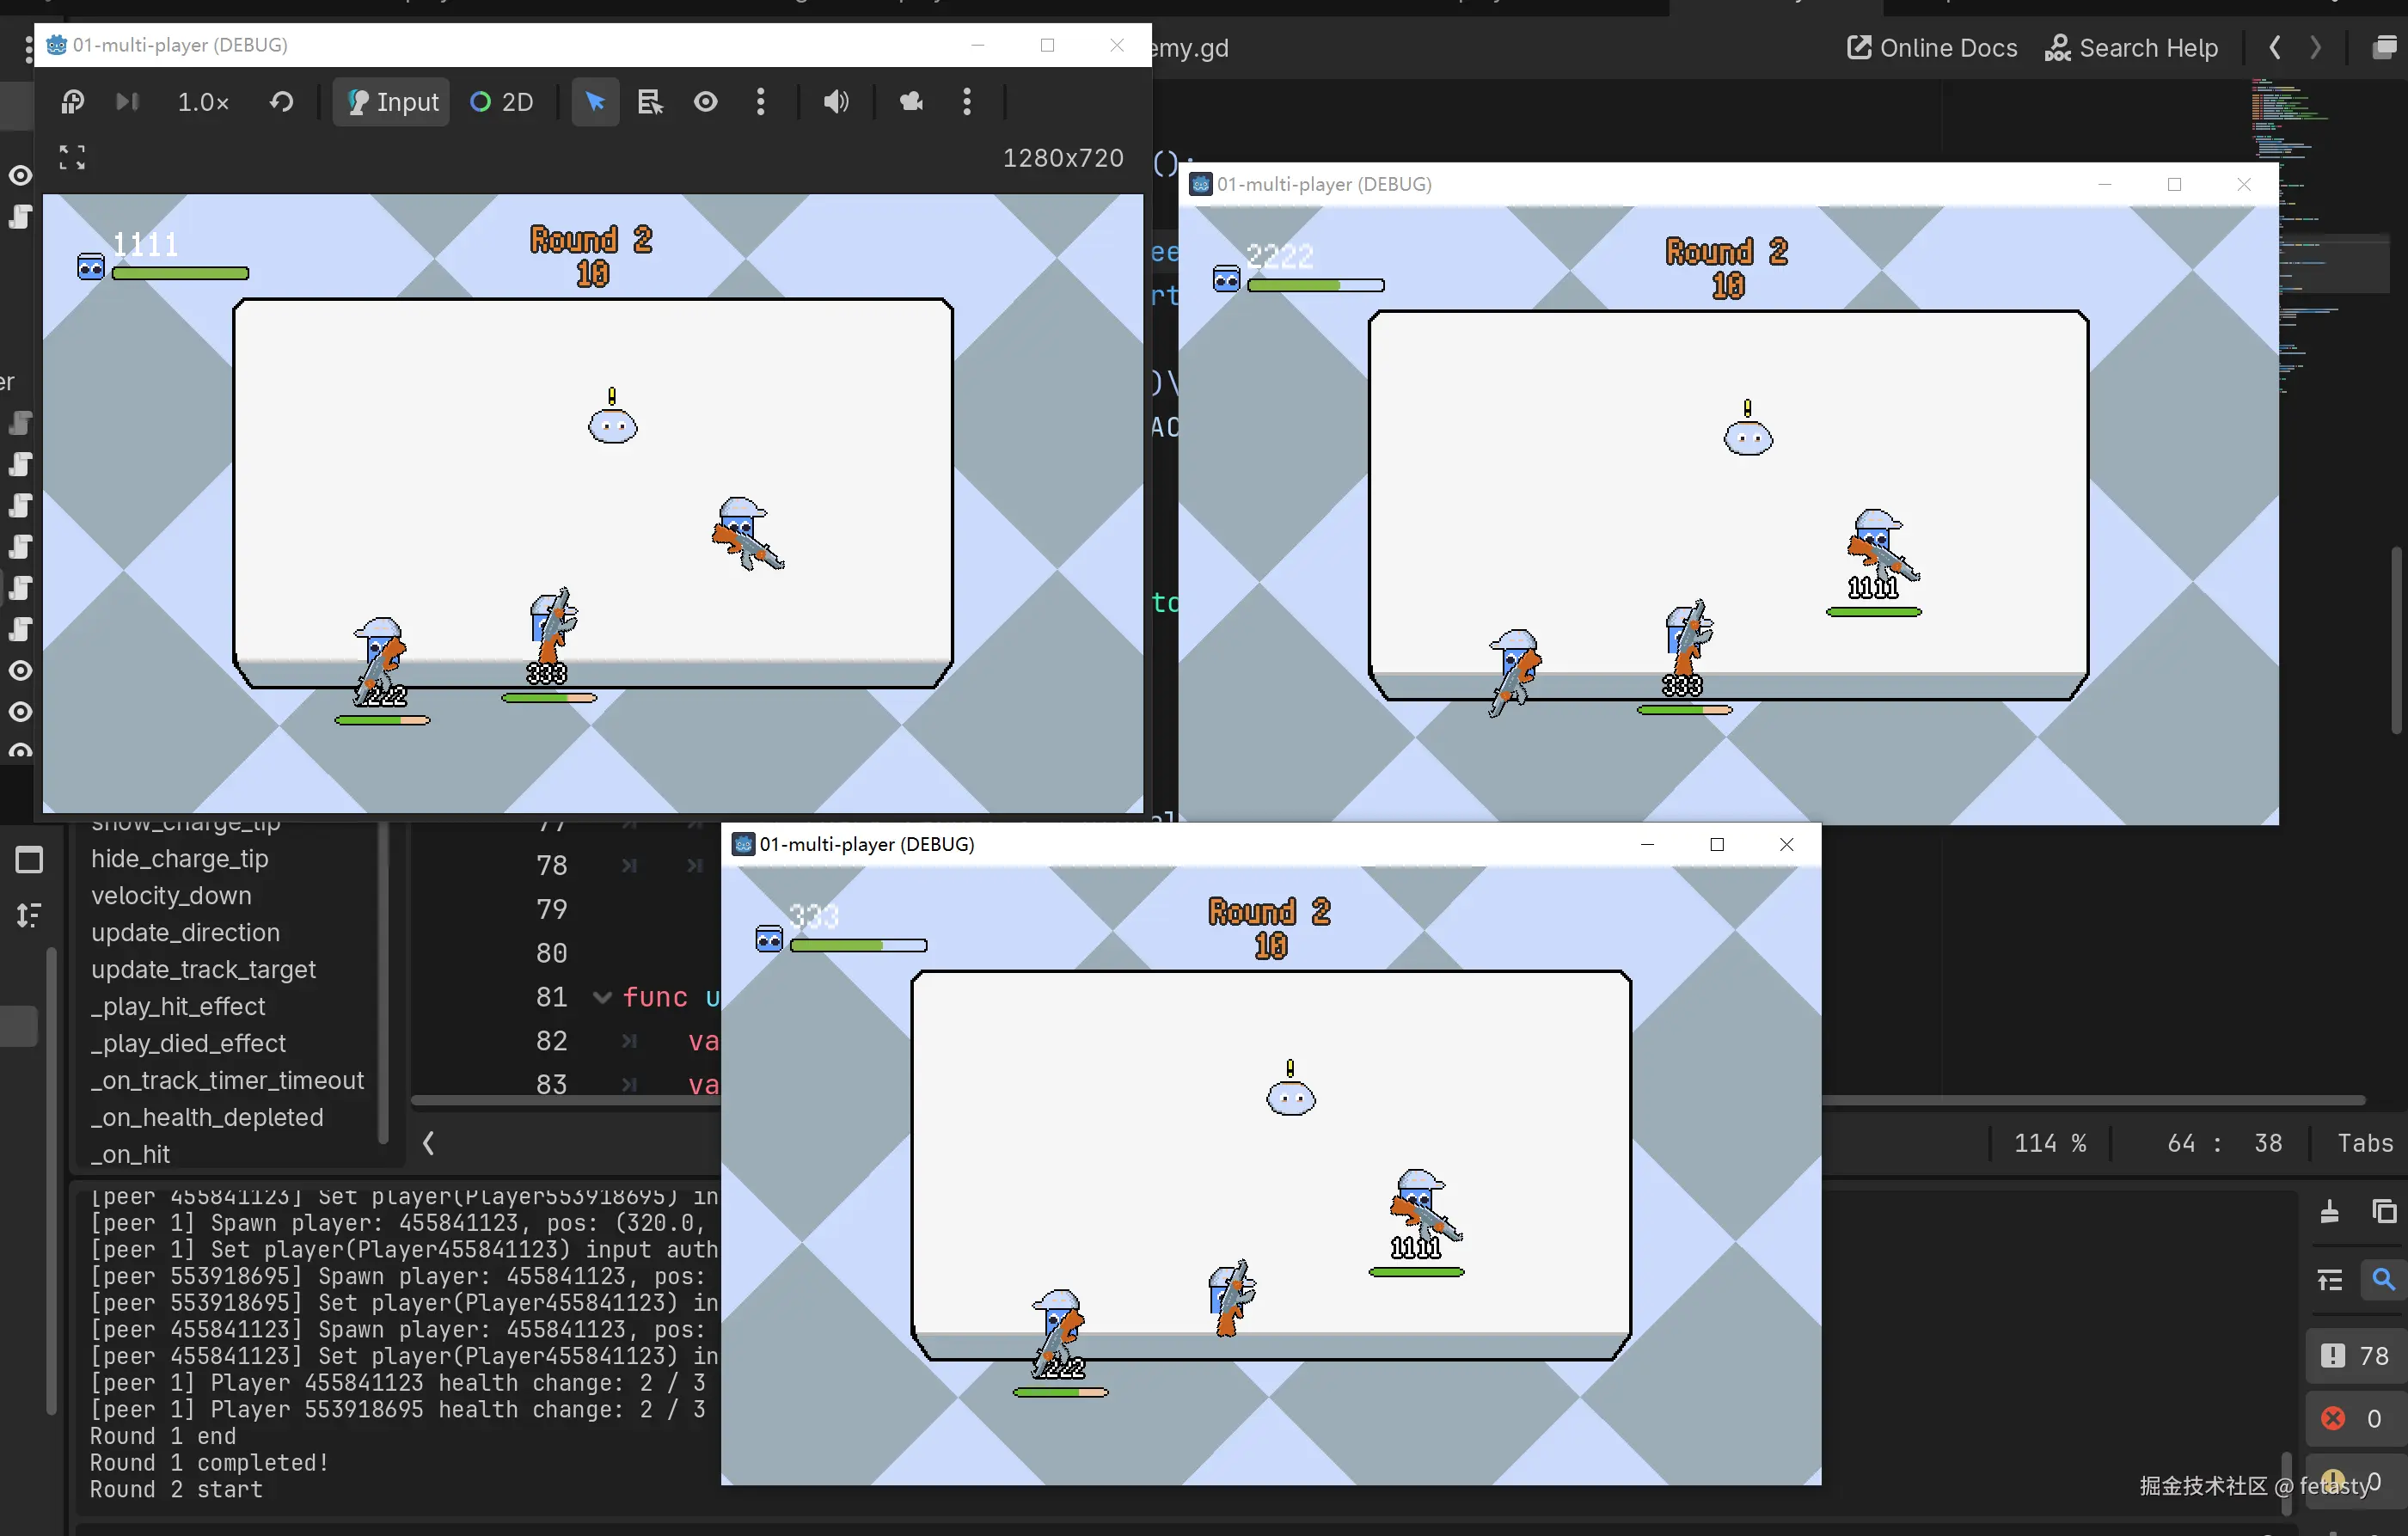This screenshot has width=2408, height=1536.
Task: Clear the output log with broom icon
Action: [x=2329, y=1212]
